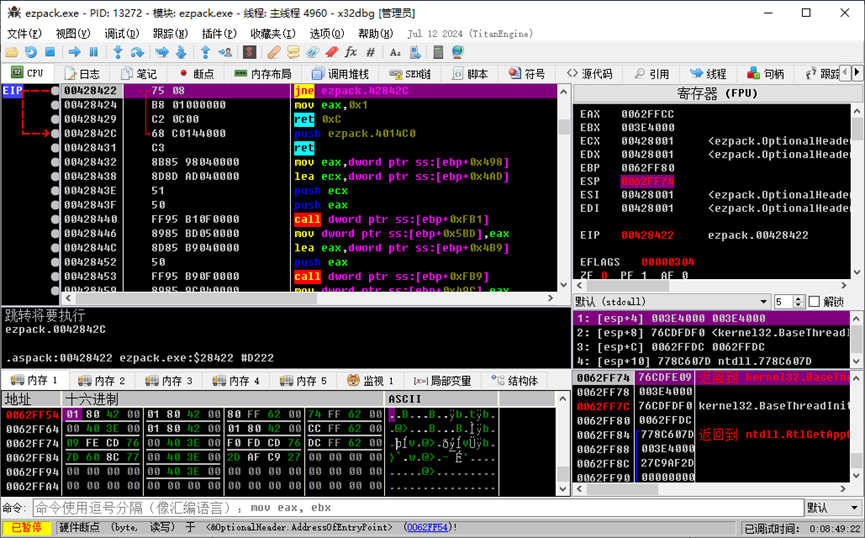
Task: Switch to the SEH链 tab
Action: pyautogui.click(x=410, y=73)
